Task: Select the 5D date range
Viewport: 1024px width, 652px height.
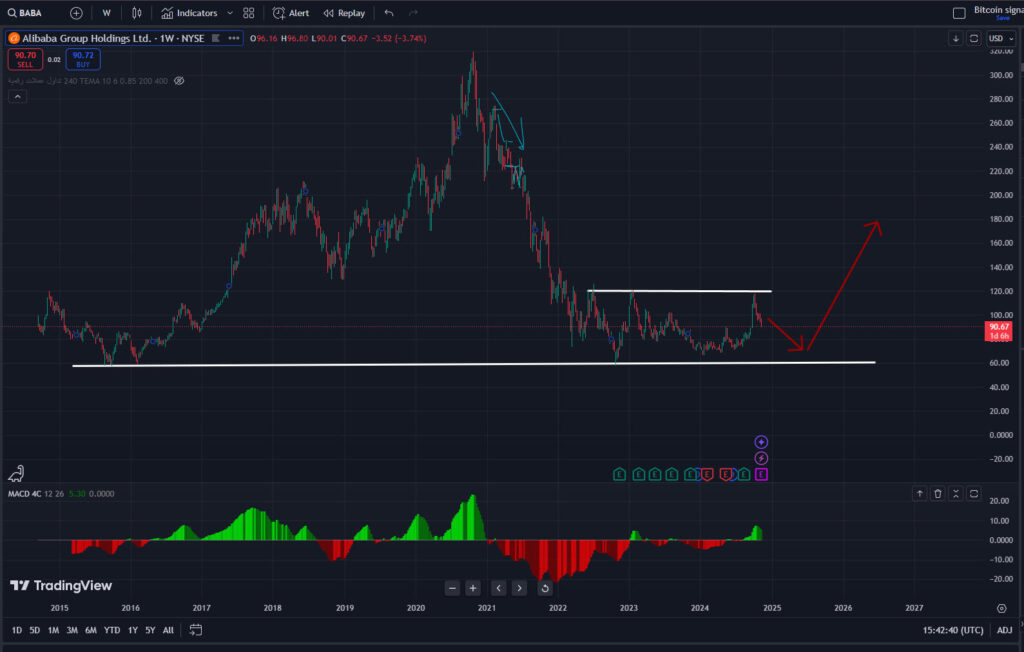Action: pos(35,630)
